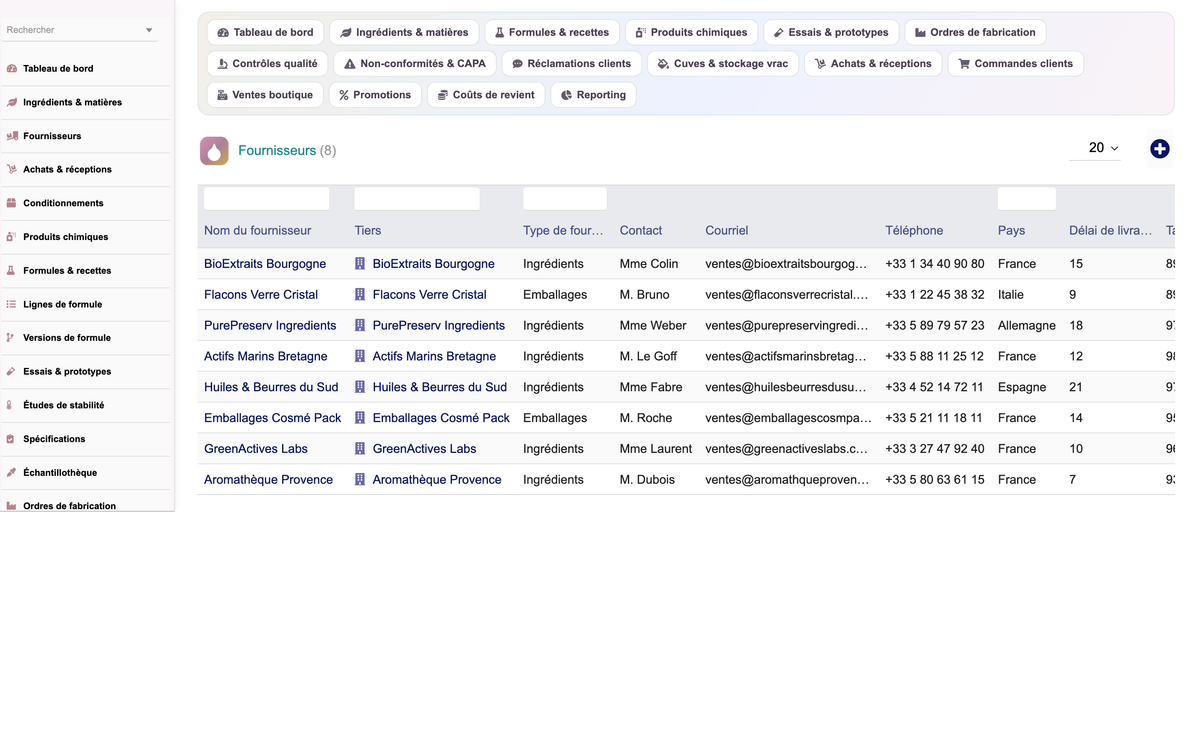Click the Tableau de bord sidebar icon
This screenshot has width=1200, height=750.
(12, 69)
